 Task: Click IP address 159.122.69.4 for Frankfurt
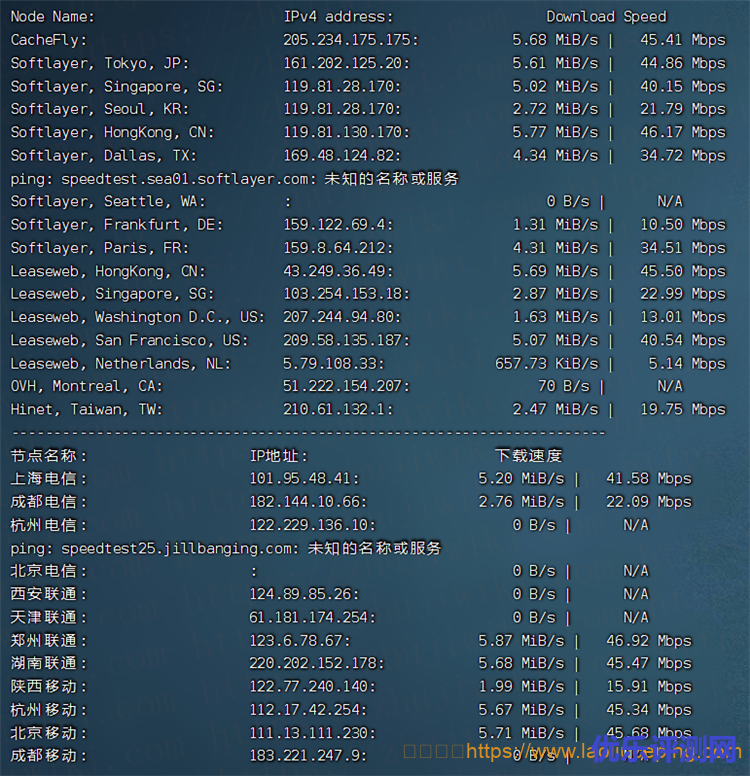tap(338, 225)
